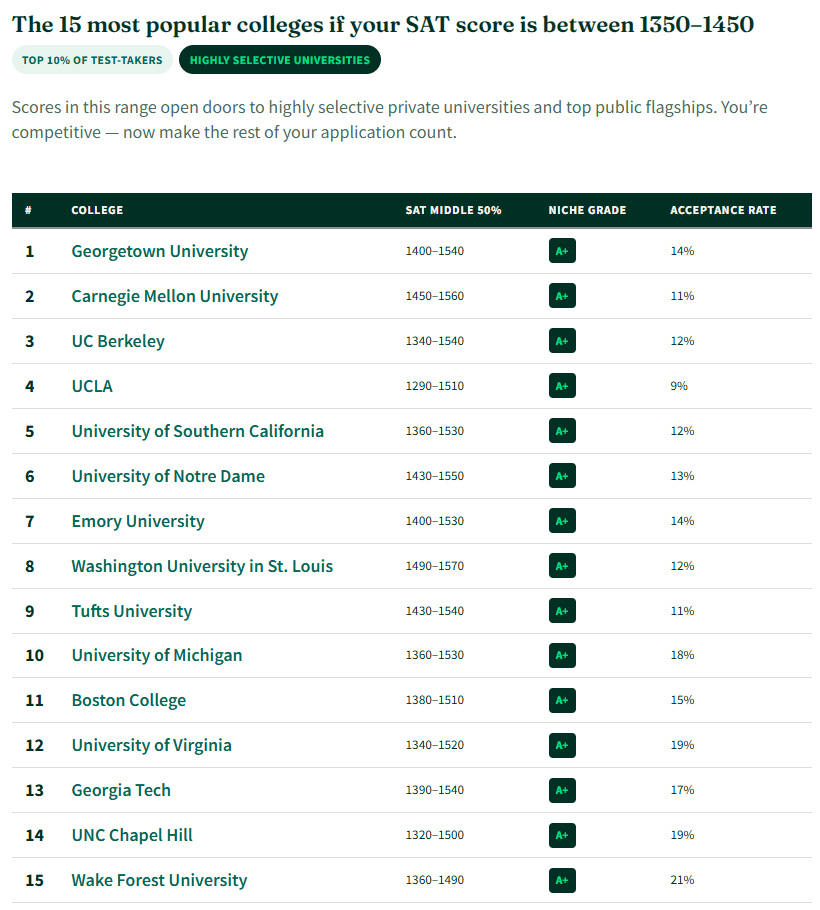
Task: Click the College column header
Action: (97, 210)
